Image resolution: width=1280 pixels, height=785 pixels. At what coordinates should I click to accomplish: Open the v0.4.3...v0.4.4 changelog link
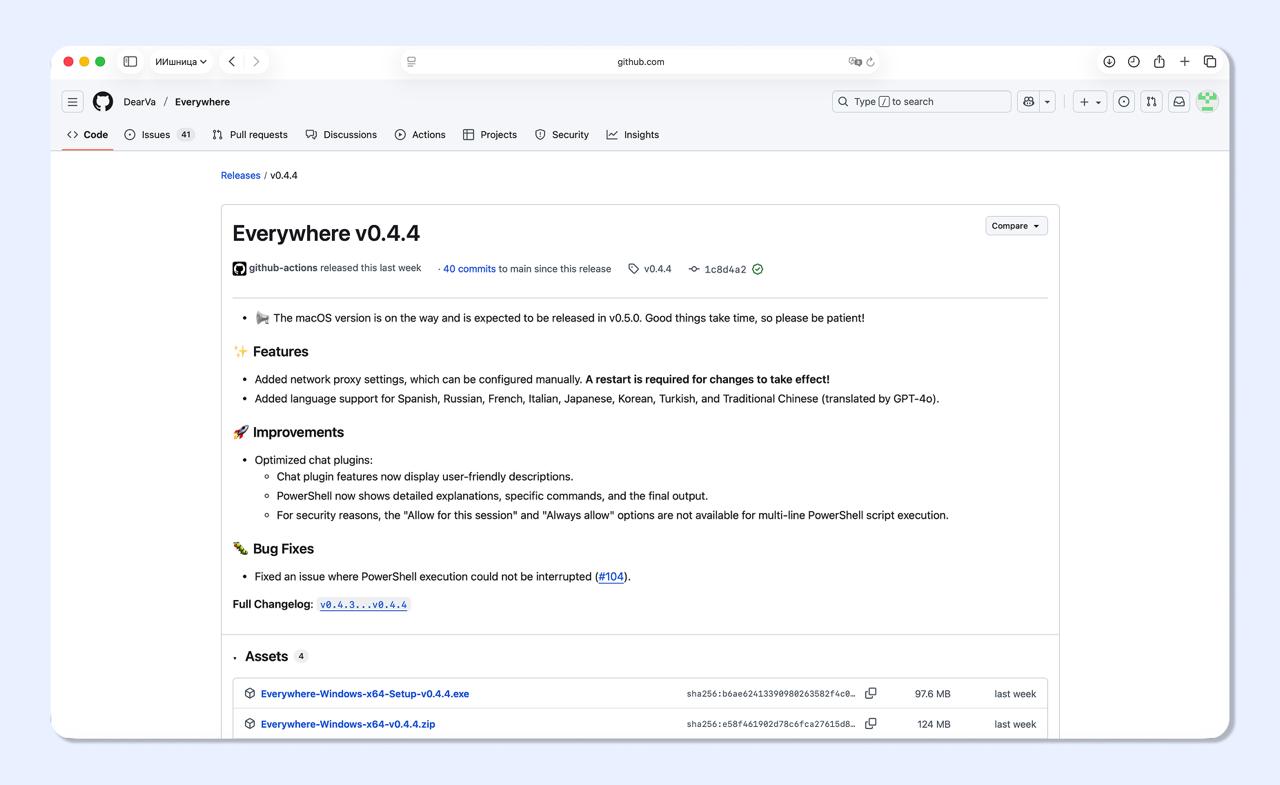click(363, 604)
